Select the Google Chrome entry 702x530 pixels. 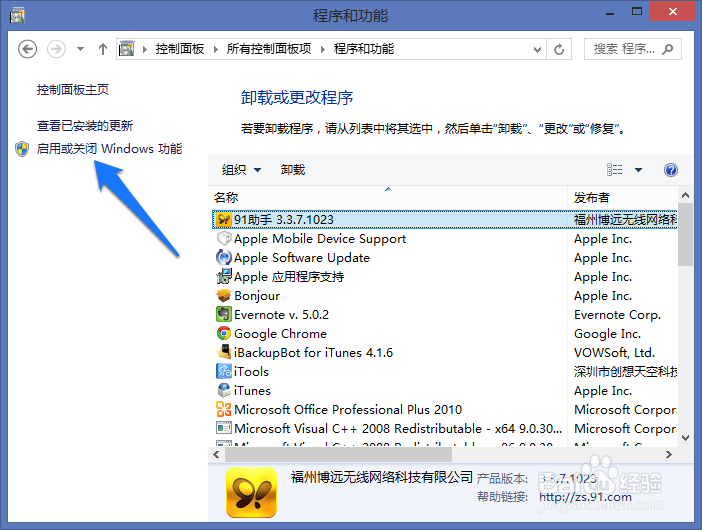tap(280, 334)
